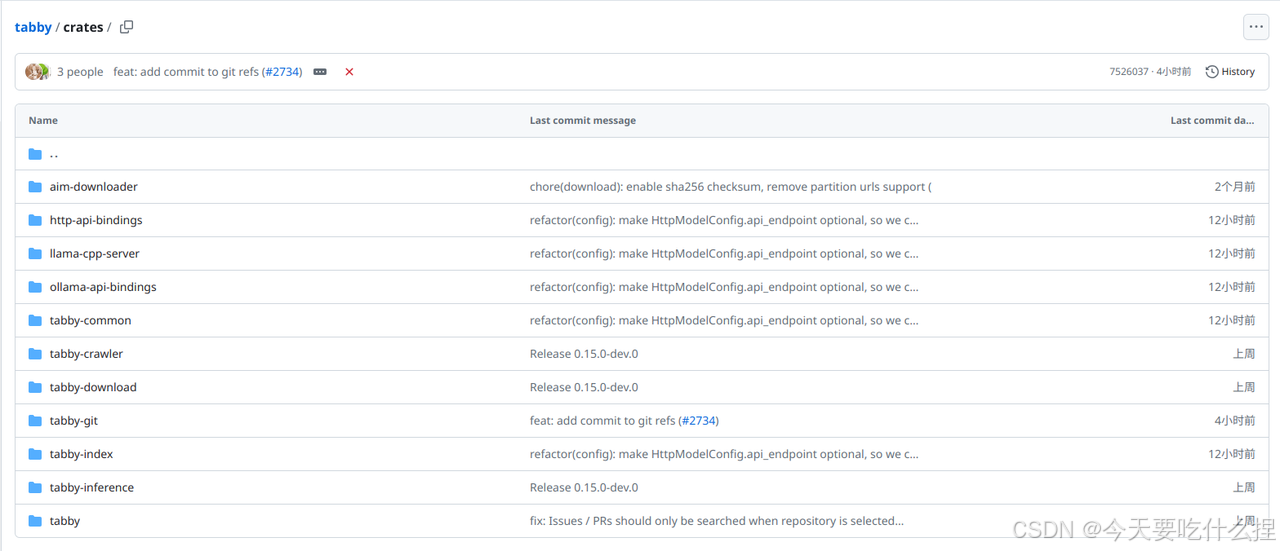Click the ollama-api-bindings folder icon

tap(35, 287)
